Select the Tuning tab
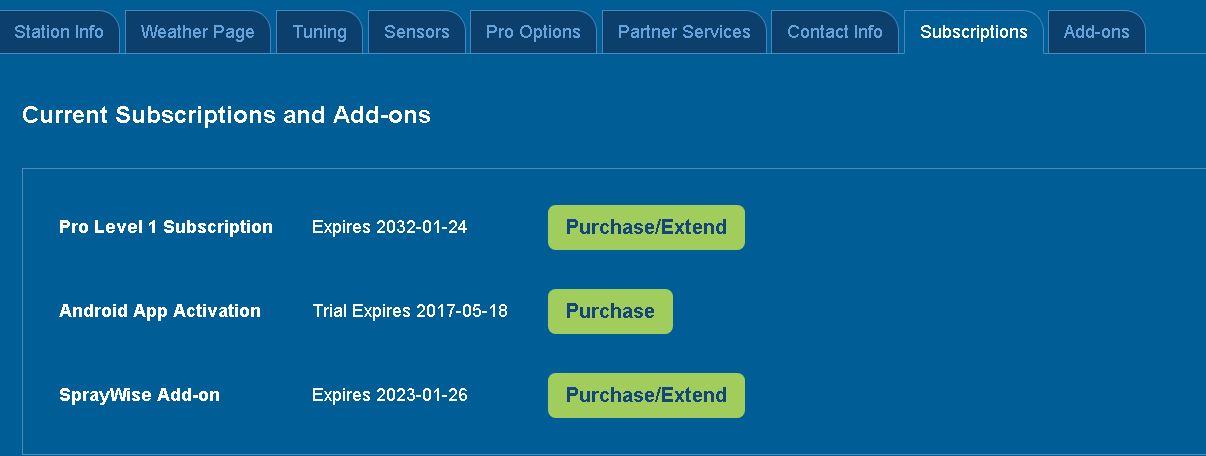This screenshot has width=1206, height=456. (x=319, y=32)
